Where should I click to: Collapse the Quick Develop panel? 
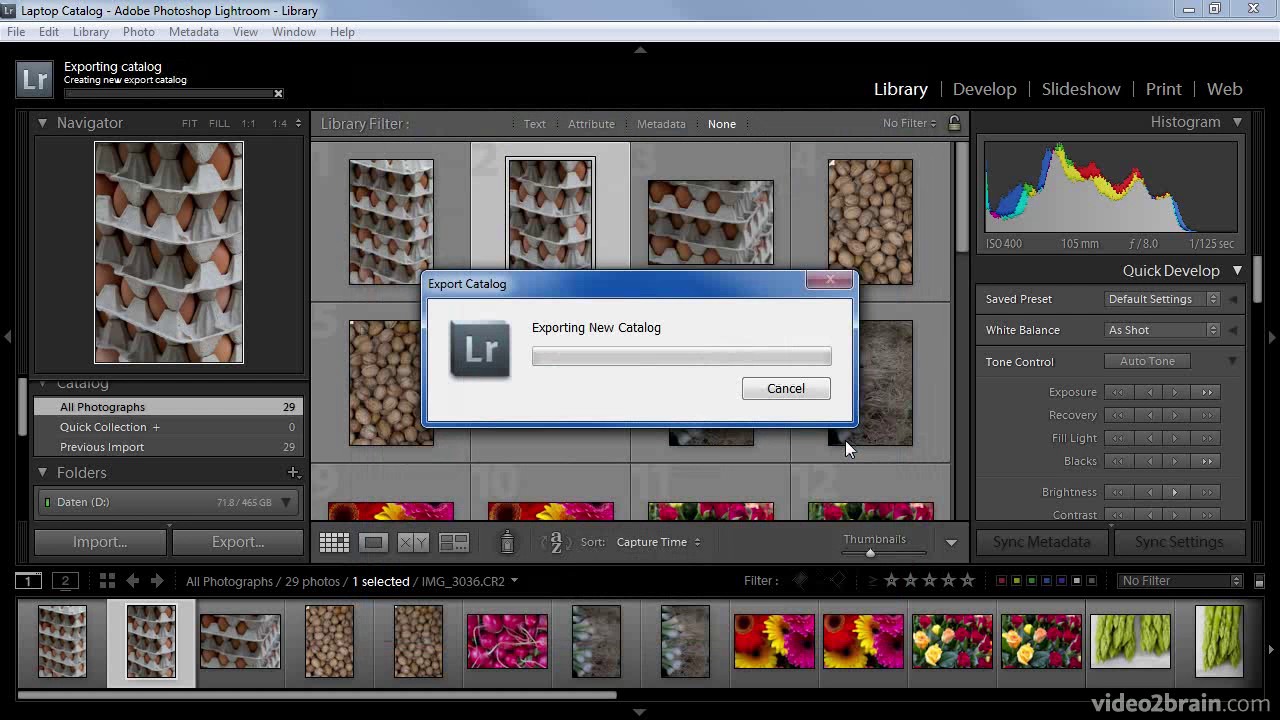pyautogui.click(x=1237, y=270)
